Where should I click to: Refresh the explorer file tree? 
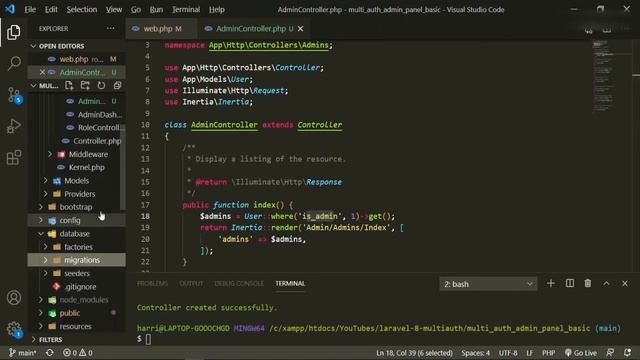pos(101,85)
